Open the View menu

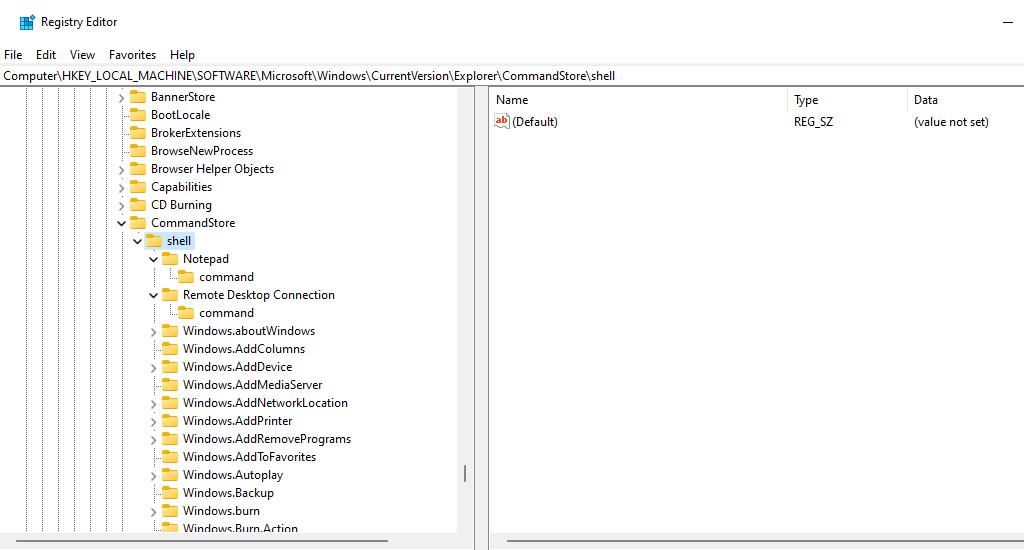tap(82, 55)
